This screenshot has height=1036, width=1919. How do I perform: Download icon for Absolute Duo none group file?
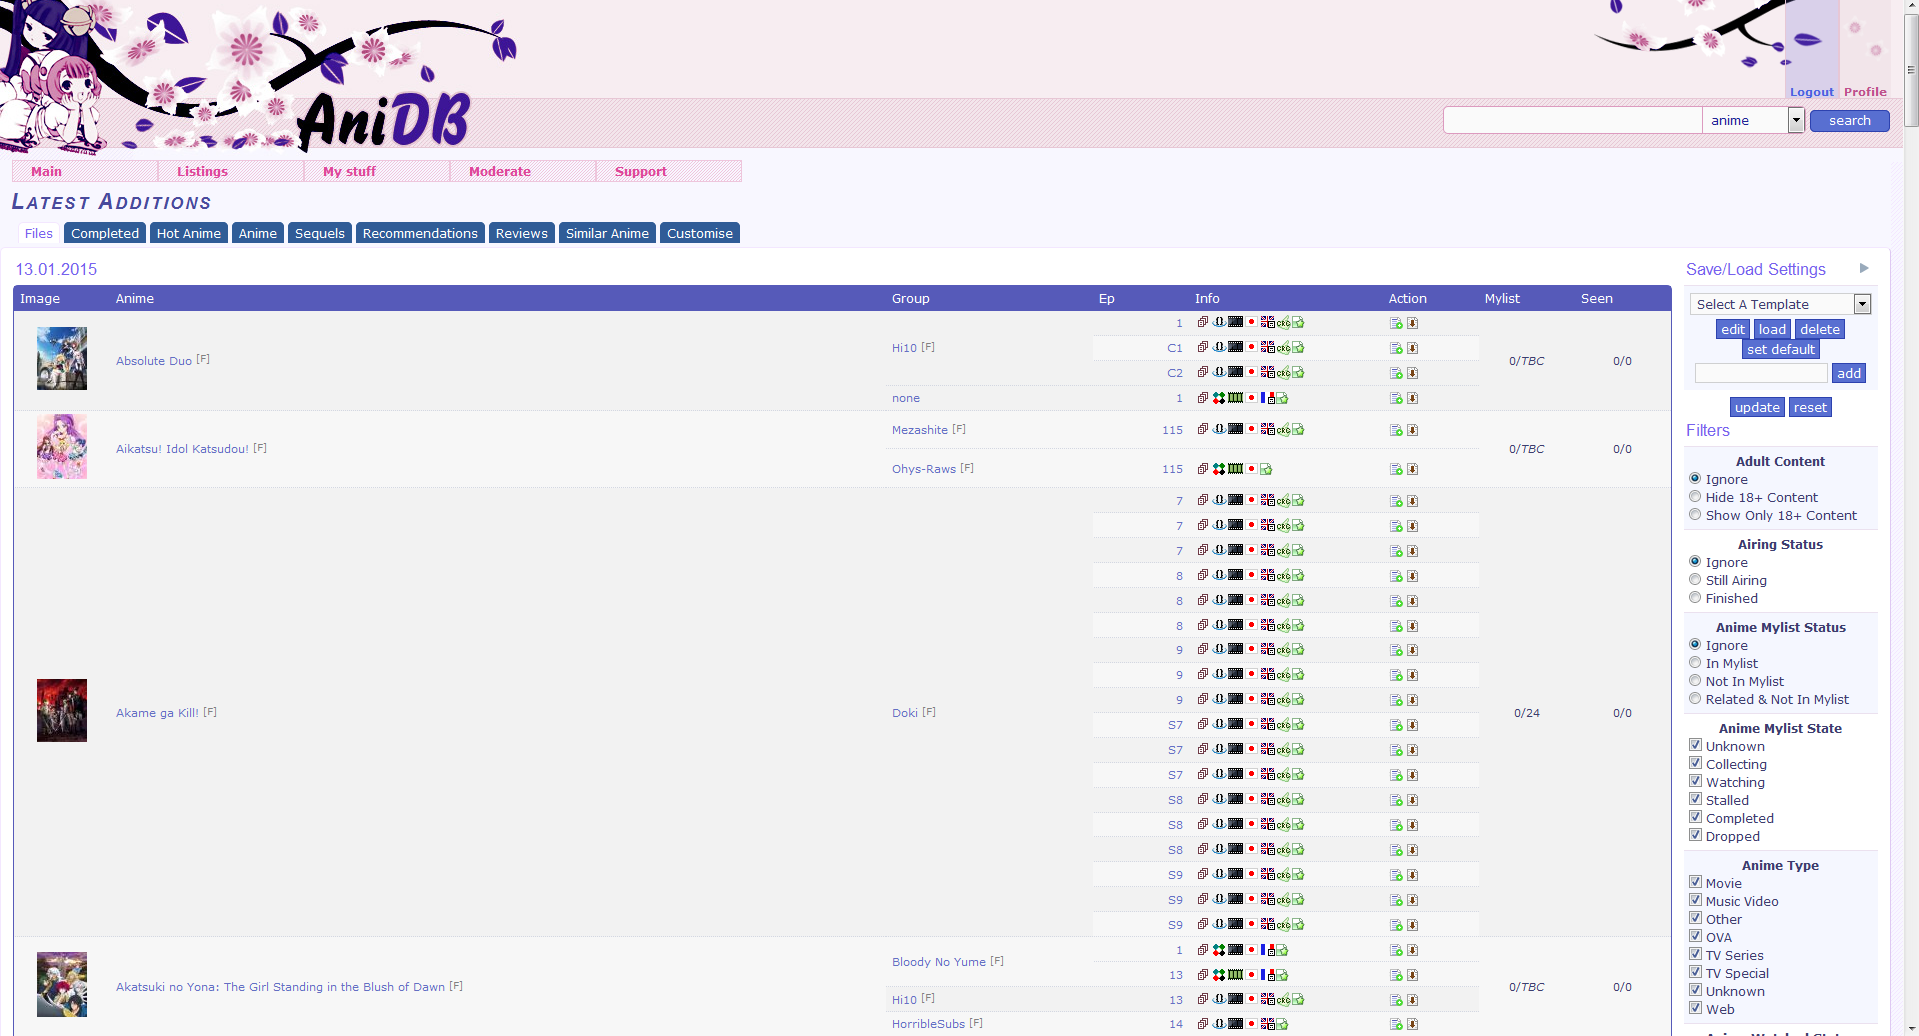[1412, 398]
